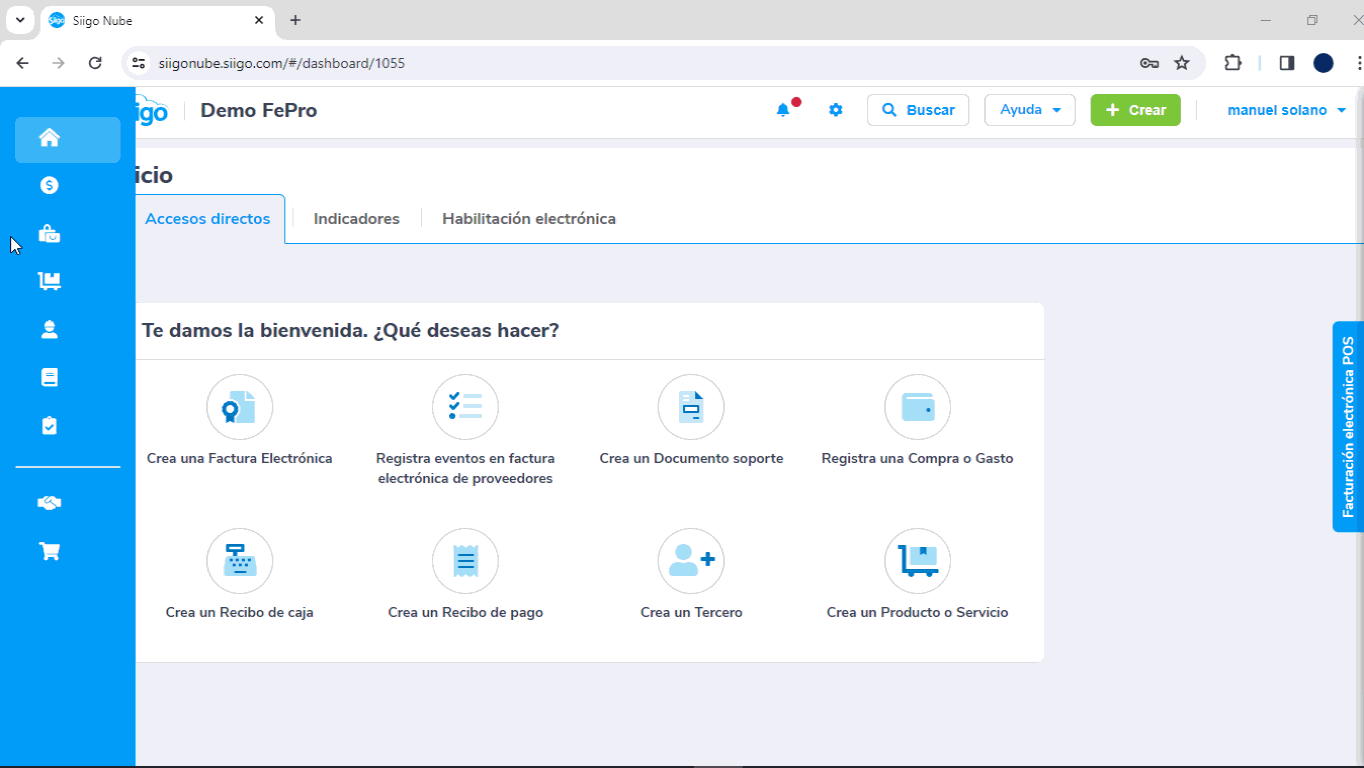Toggle the Chrome side panel

pyautogui.click(x=1287, y=63)
